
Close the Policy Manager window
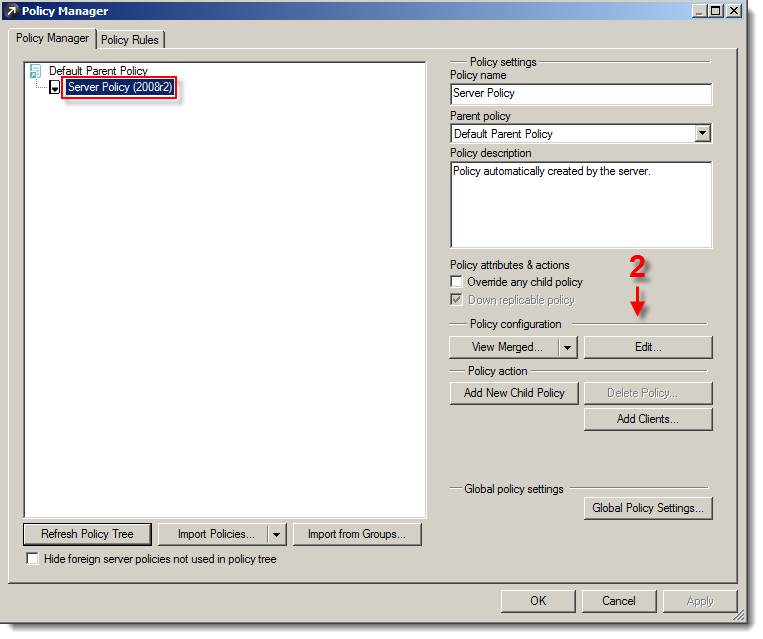point(733,11)
